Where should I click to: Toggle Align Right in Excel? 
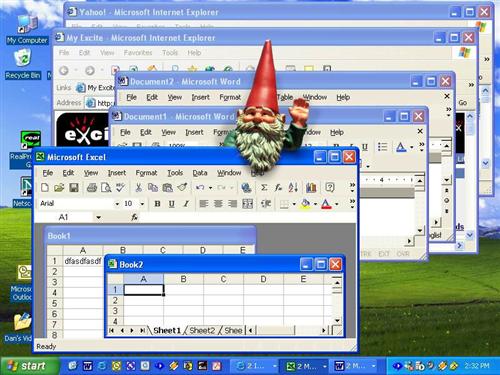tap(233, 204)
